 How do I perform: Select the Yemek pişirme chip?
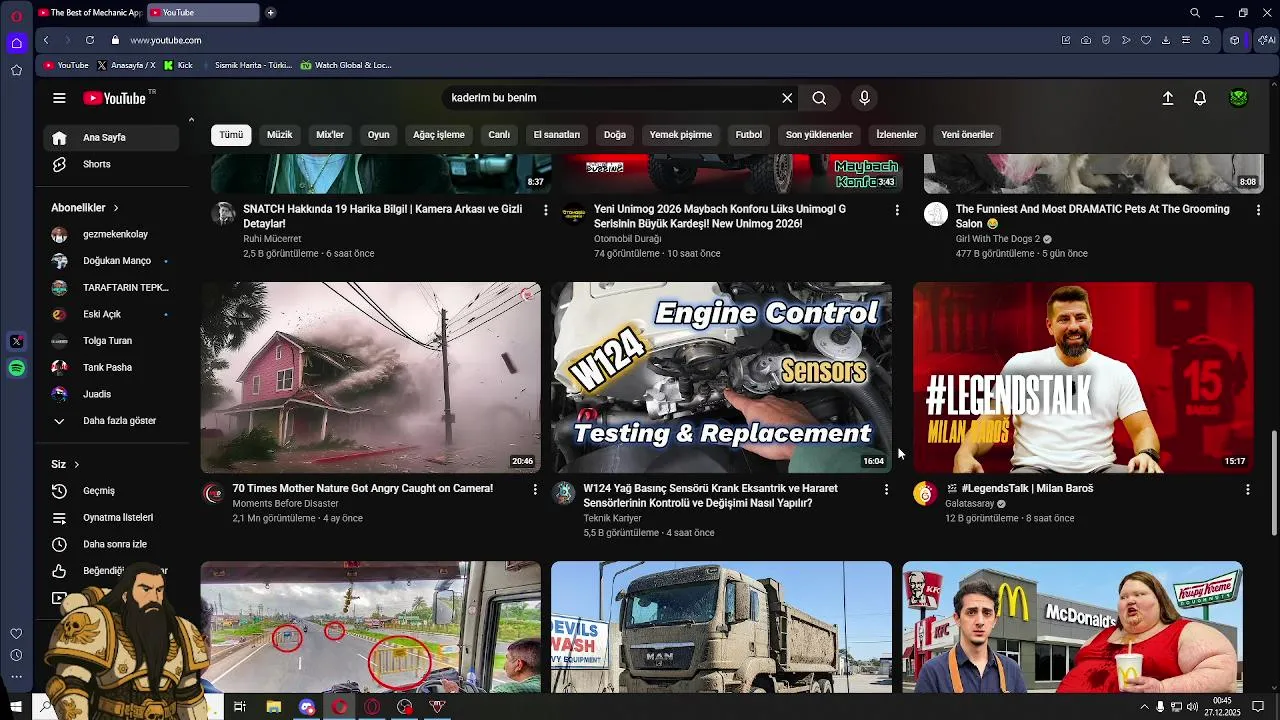(x=681, y=135)
